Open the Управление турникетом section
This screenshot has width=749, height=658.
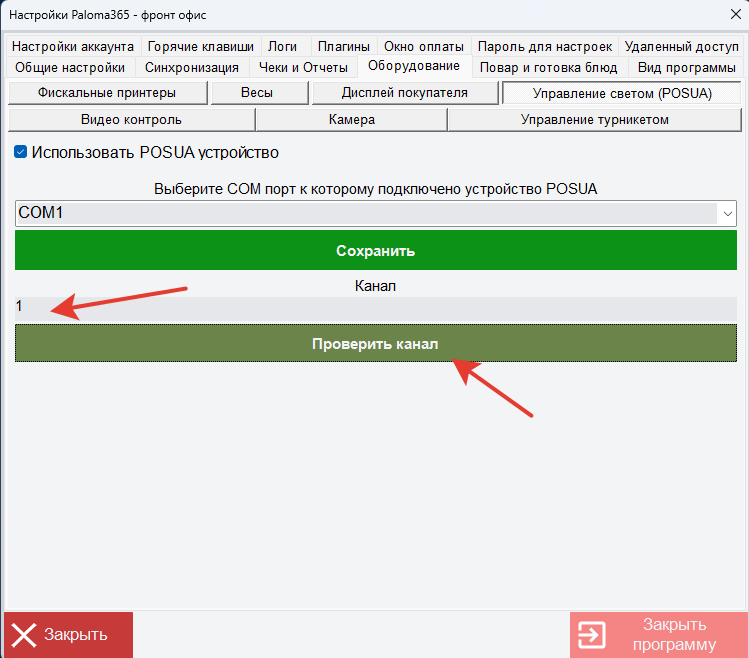(594, 120)
